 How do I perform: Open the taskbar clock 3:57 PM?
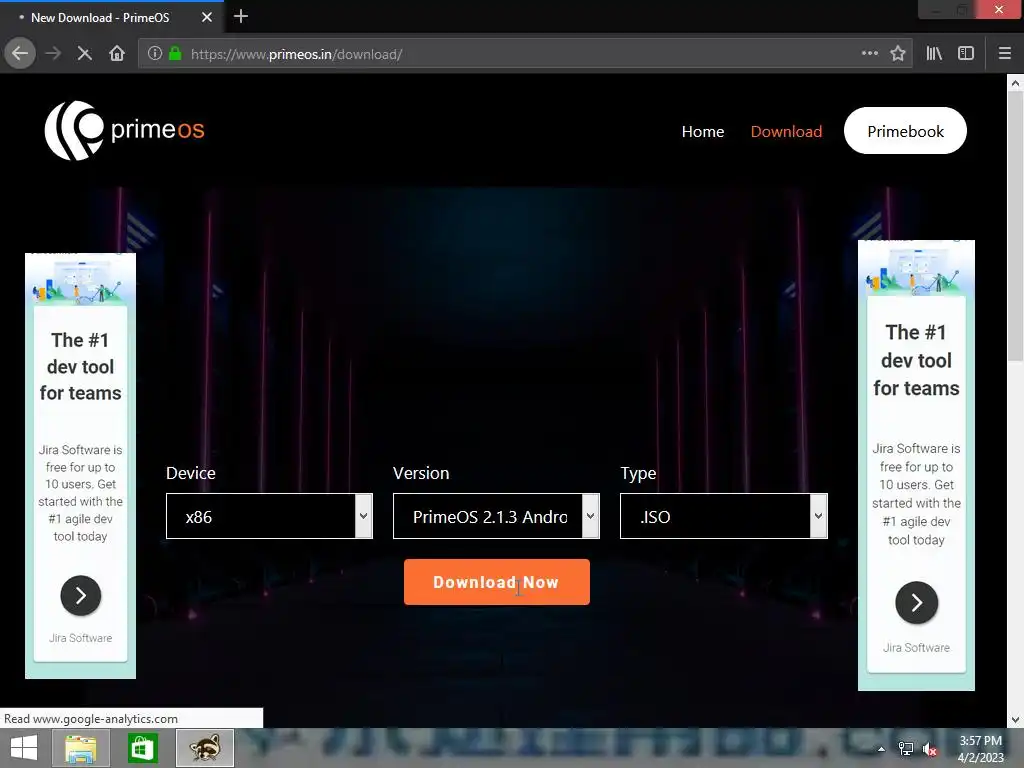click(x=980, y=748)
